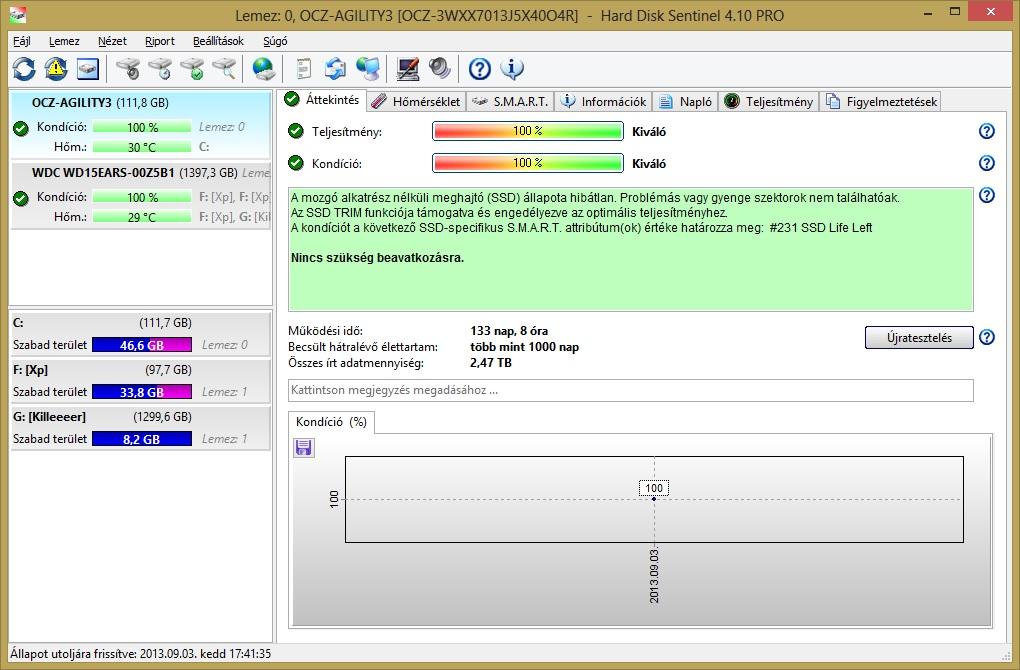Click the Kondíció 100 % gradient bar in overview
The width and height of the screenshot is (1020, 670).
click(528, 163)
